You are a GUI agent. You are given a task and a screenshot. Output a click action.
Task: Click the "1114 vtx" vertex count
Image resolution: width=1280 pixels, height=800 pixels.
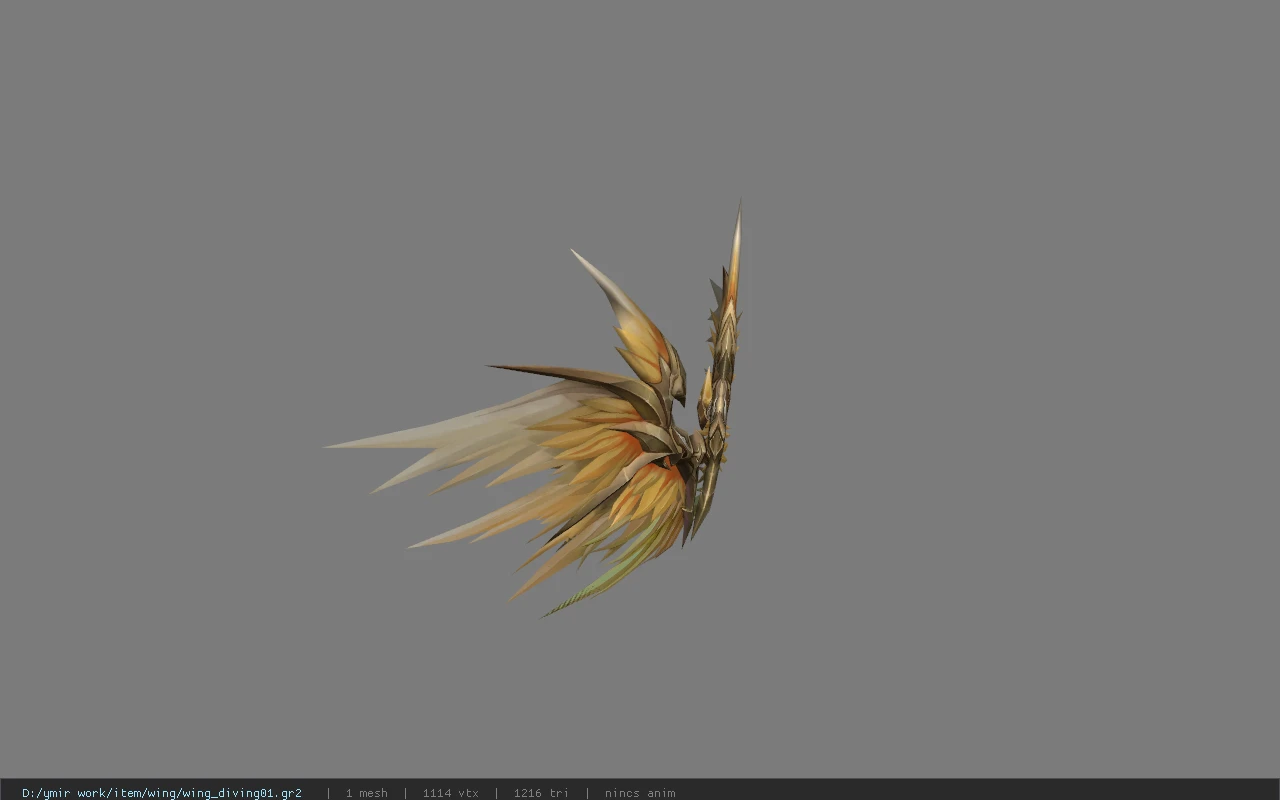pos(450,793)
